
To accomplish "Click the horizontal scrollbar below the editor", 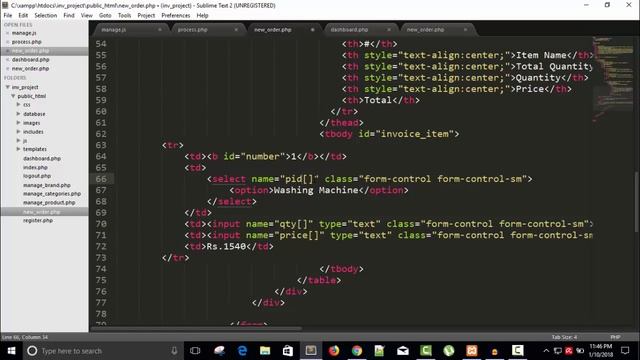I will (x=196, y=328).
